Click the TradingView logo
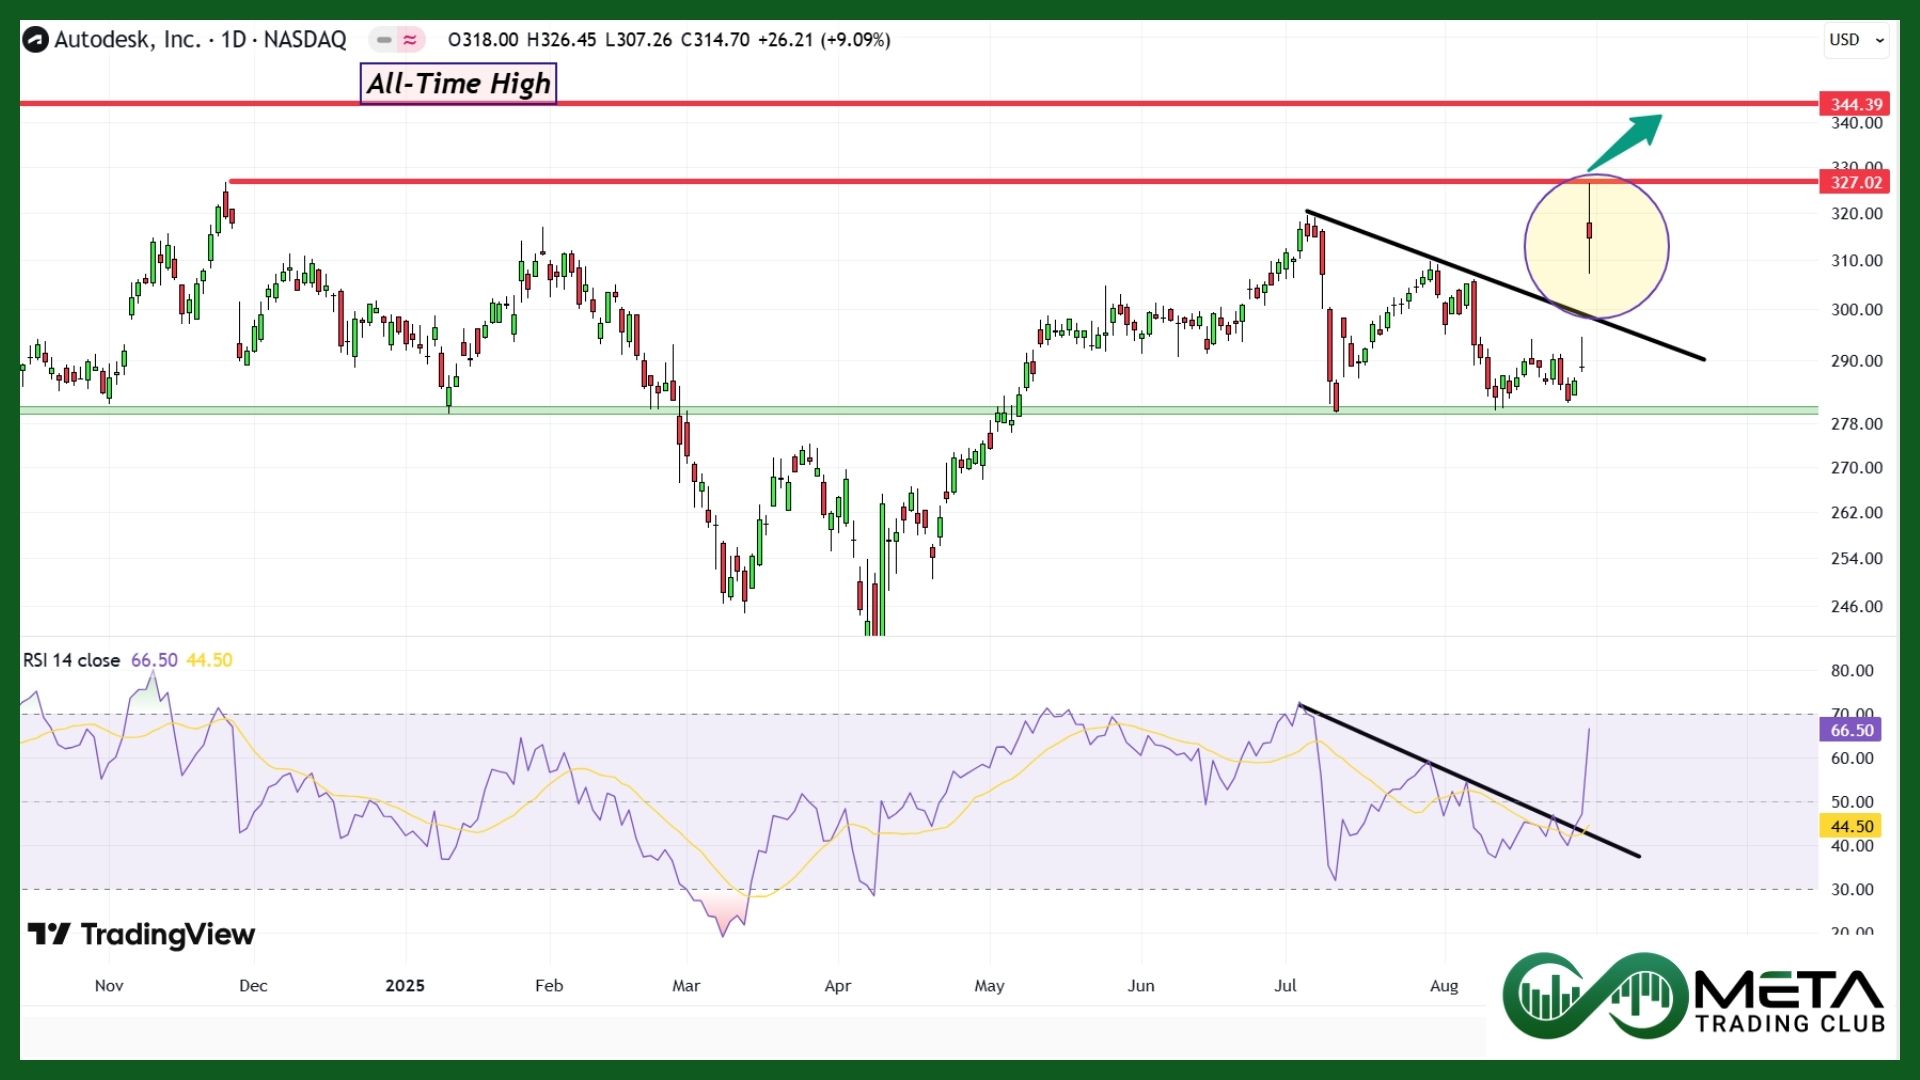The height and width of the screenshot is (1080, 1920). [141, 934]
